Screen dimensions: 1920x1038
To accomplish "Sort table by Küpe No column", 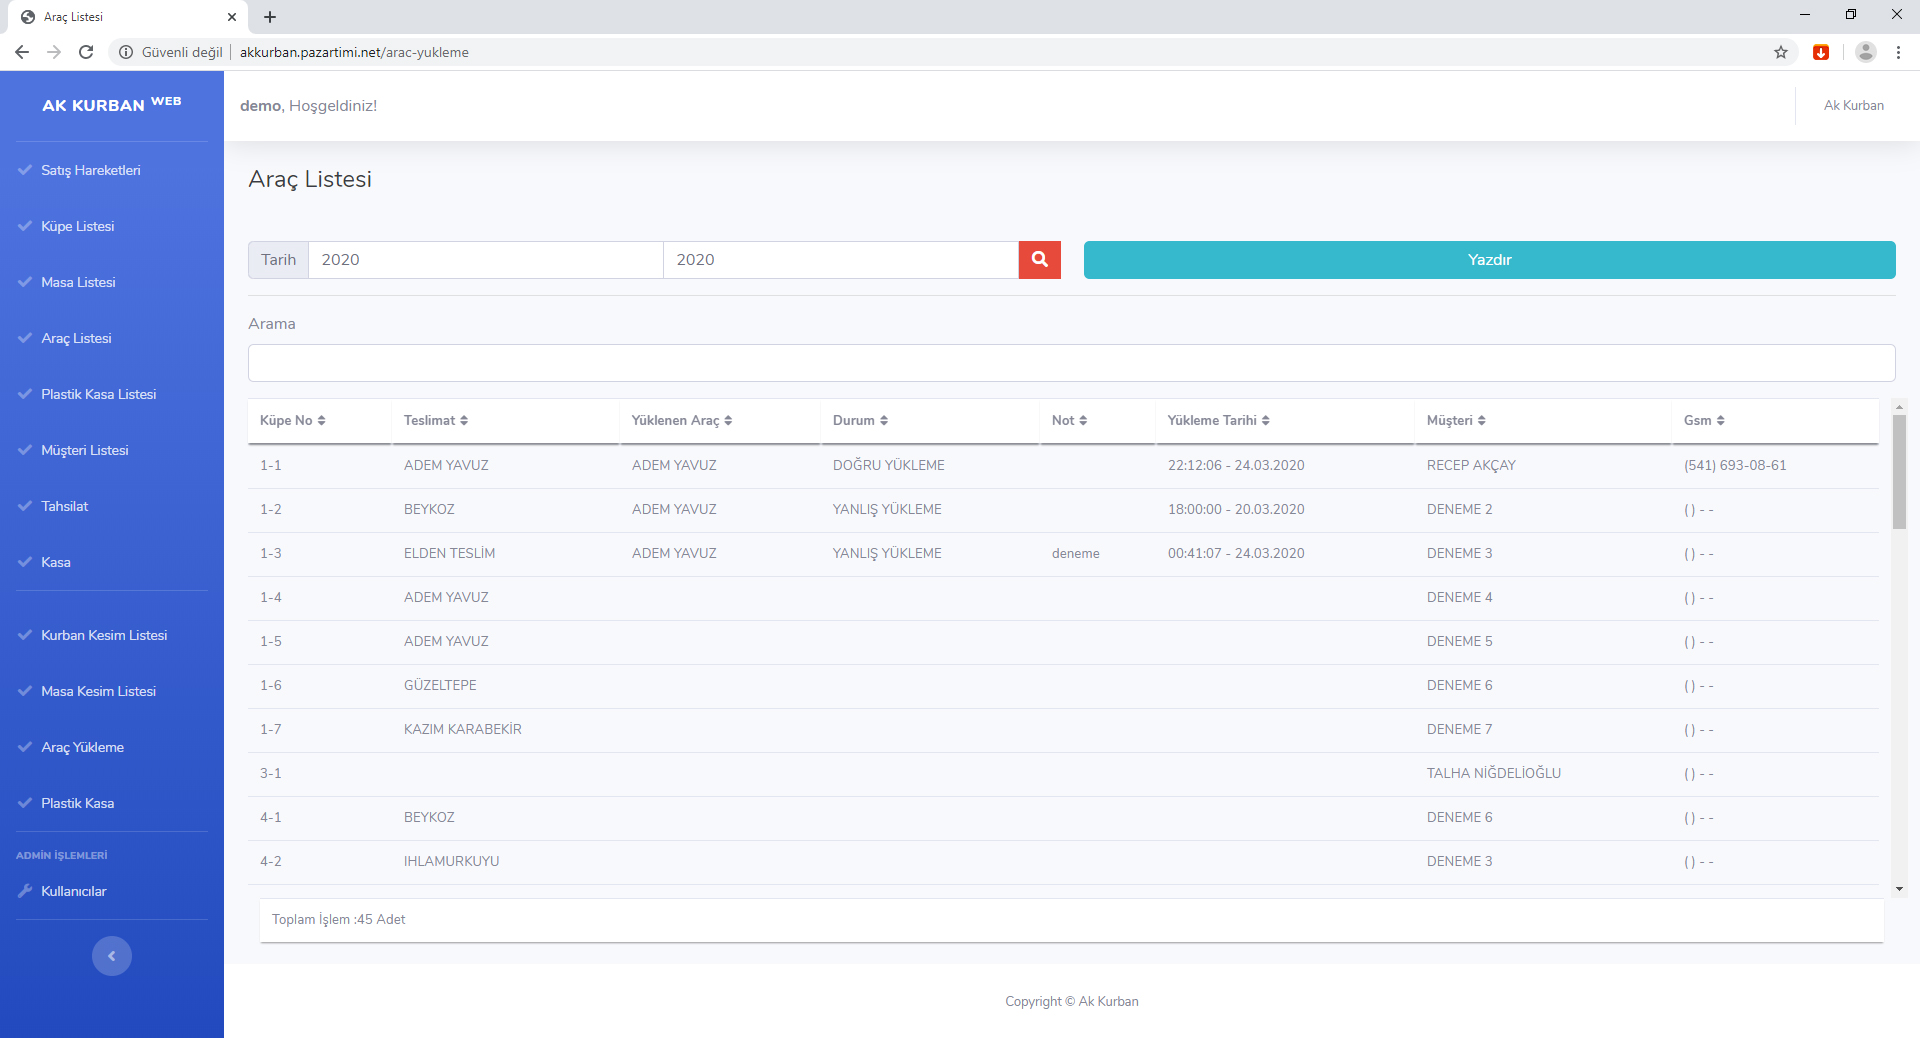I will point(292,421).
